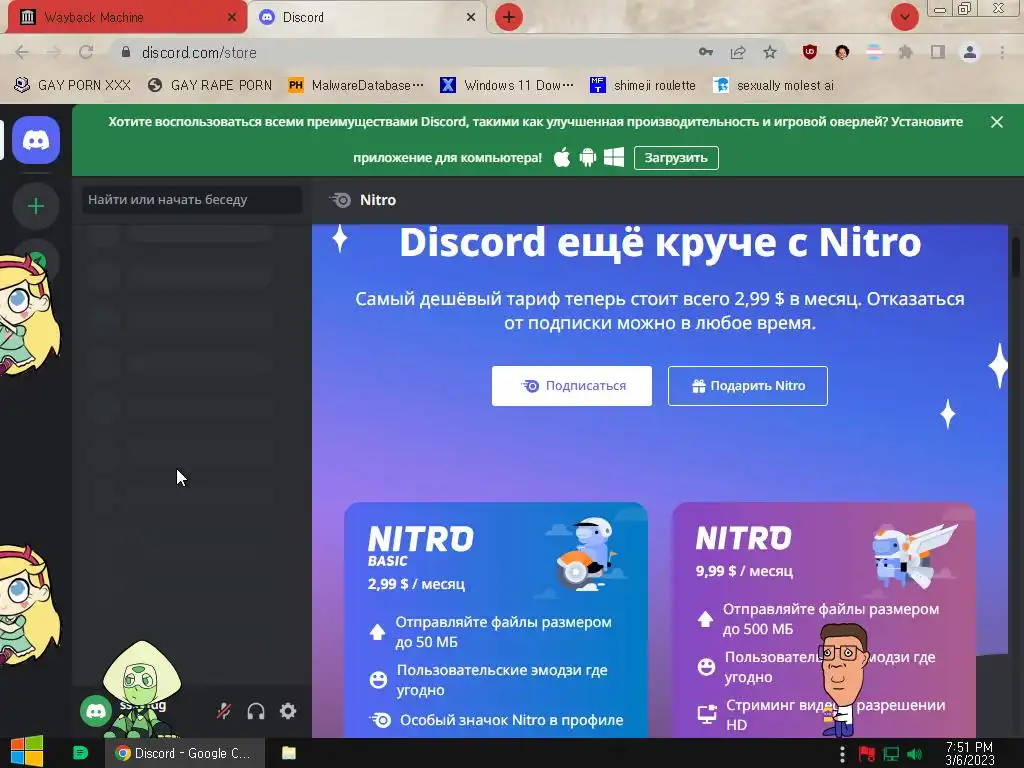Screen dimensions: 1024x768
Task: Open the volume tray icon
Action: click(915, 754)
